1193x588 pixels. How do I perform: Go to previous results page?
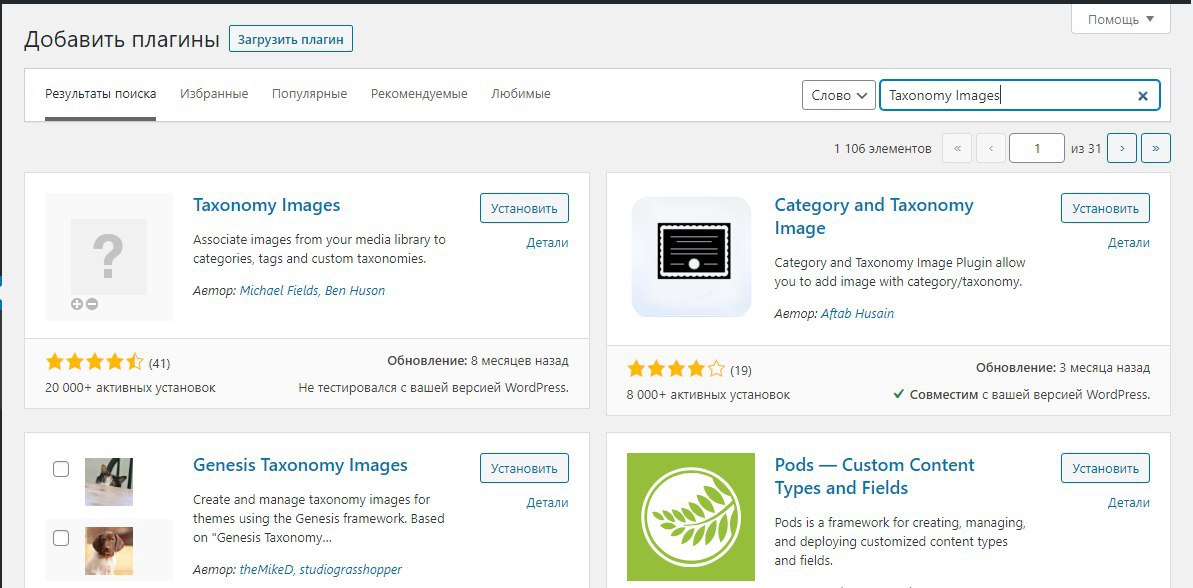(x=991, y=148)
